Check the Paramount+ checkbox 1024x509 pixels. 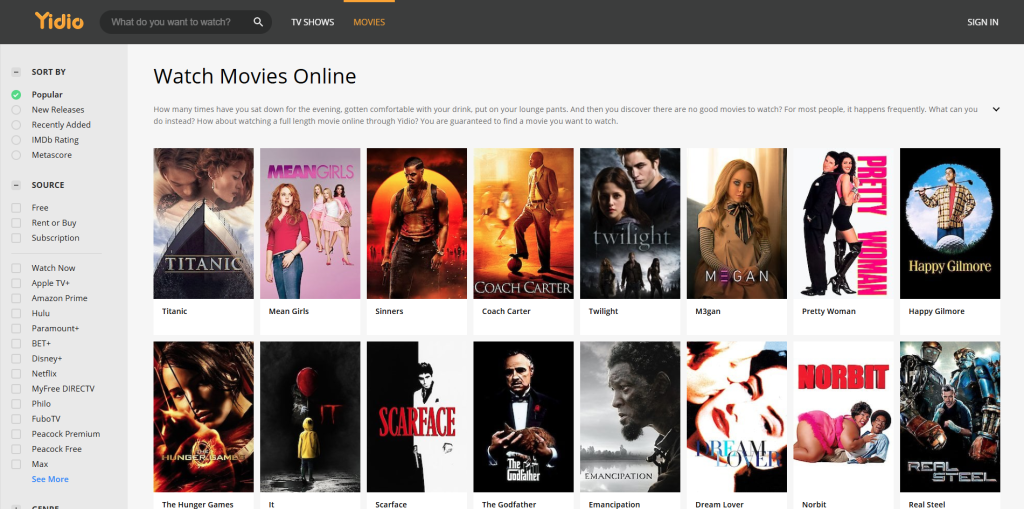[x=16, y=328]
